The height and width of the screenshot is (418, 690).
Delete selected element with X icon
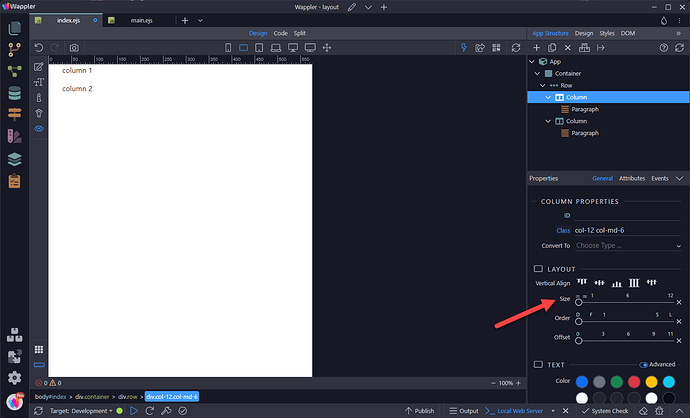click(568, 48)
